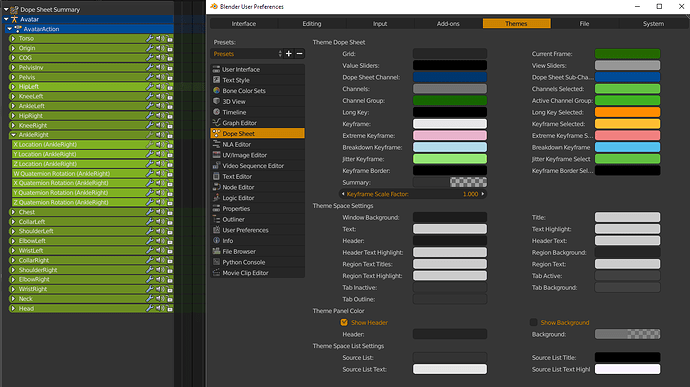690x387 pixels.
Task: Click the NLA Editor icon
Action: [217, 144]
